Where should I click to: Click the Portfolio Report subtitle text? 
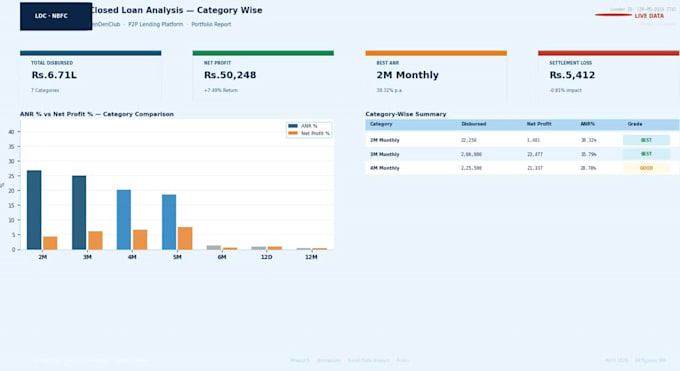tap(211, 24)
